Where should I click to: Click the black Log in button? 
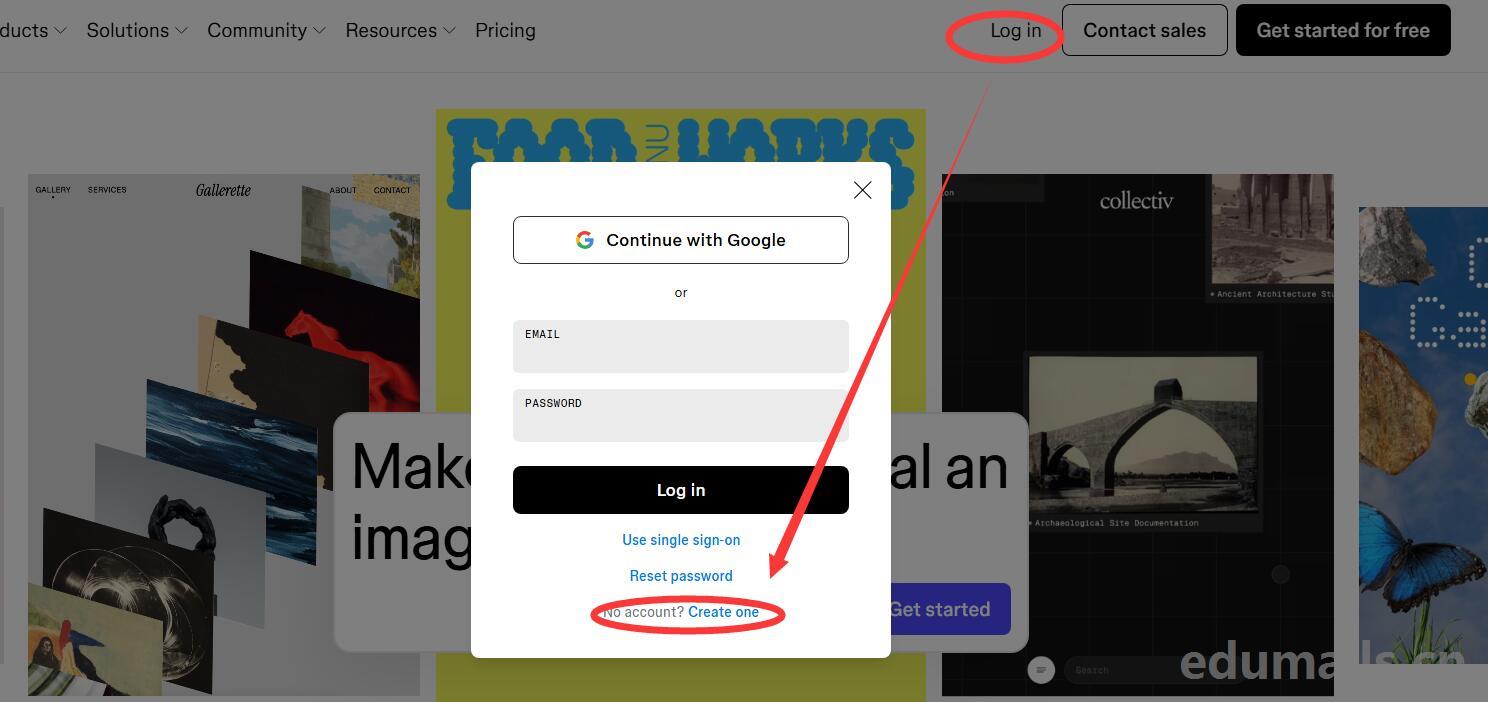tap(681, 490)
